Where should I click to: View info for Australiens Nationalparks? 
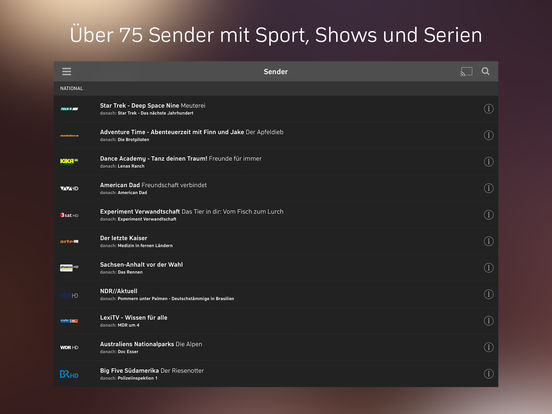tap(488, 347)
